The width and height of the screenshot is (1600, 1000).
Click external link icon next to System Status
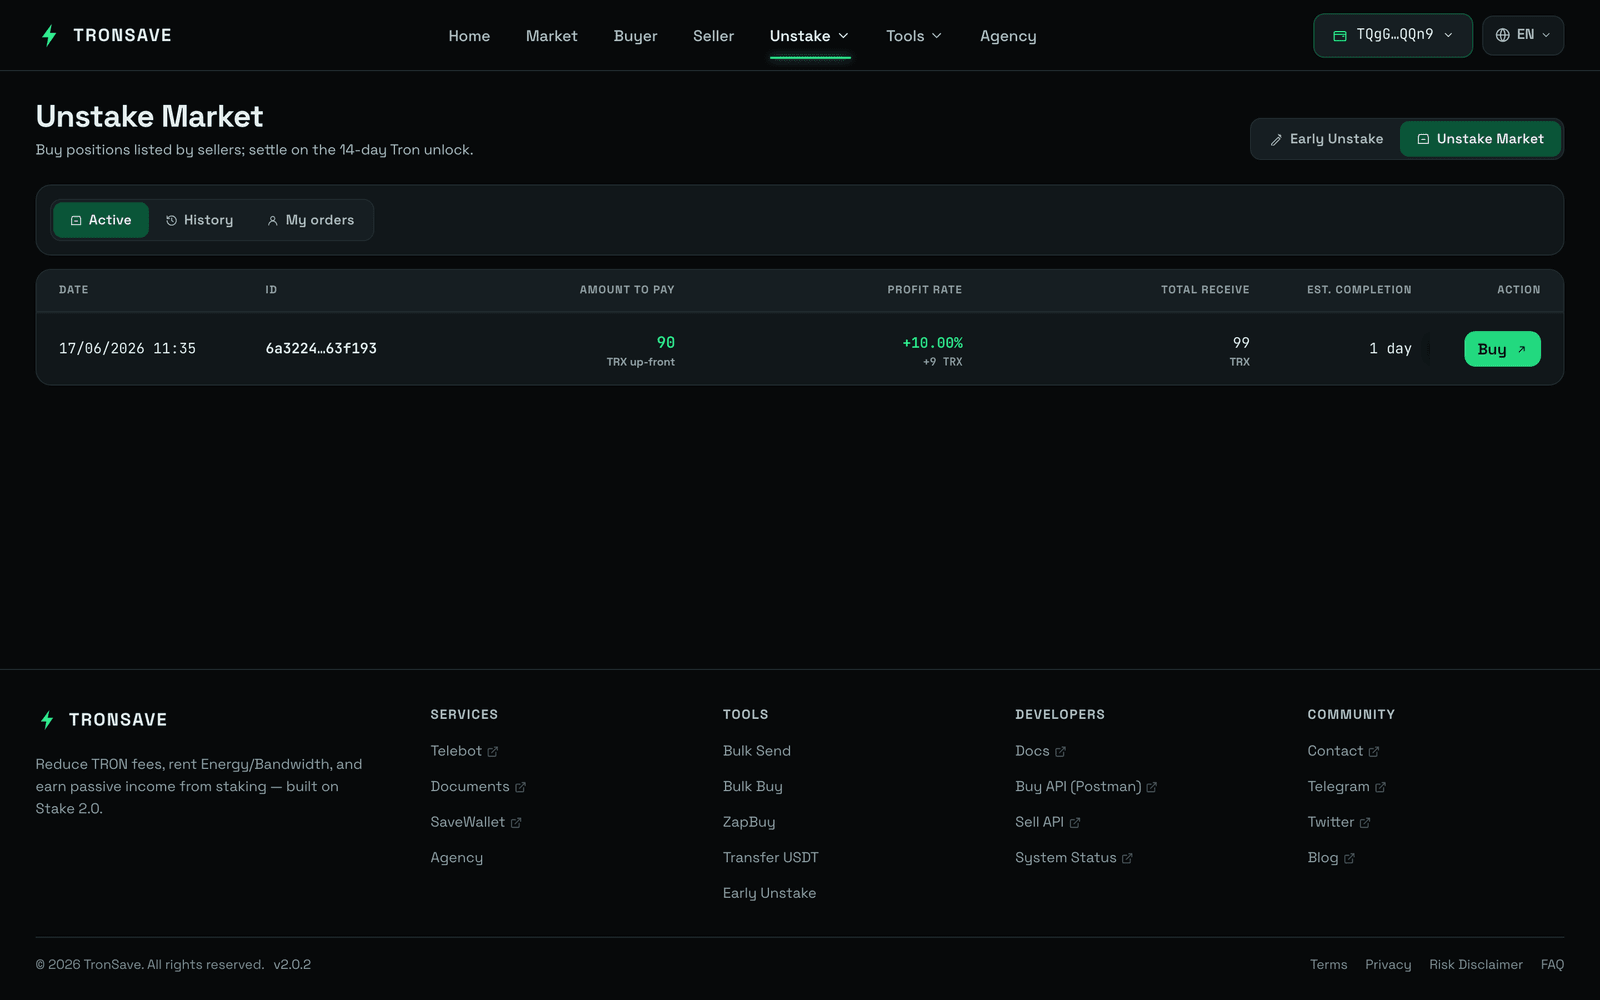pos(1127,859)
